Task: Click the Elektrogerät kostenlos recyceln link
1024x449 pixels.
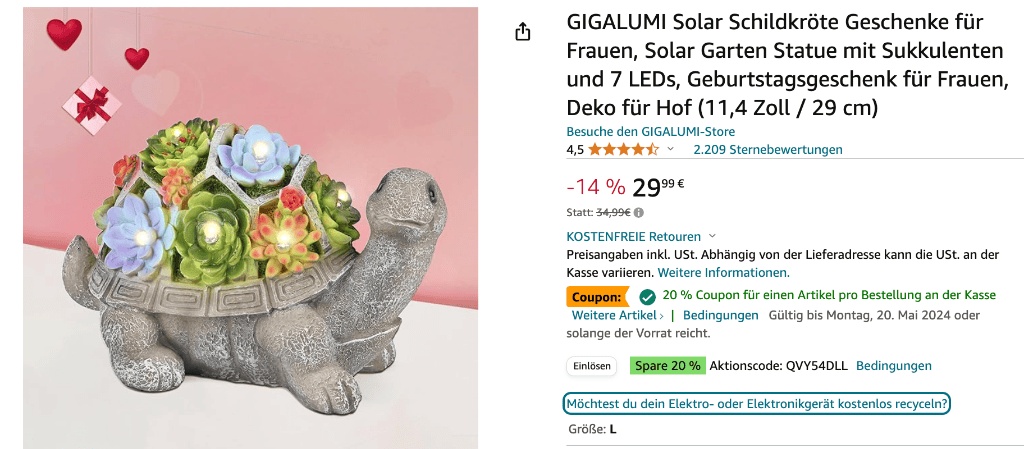Action: (756, 404)
